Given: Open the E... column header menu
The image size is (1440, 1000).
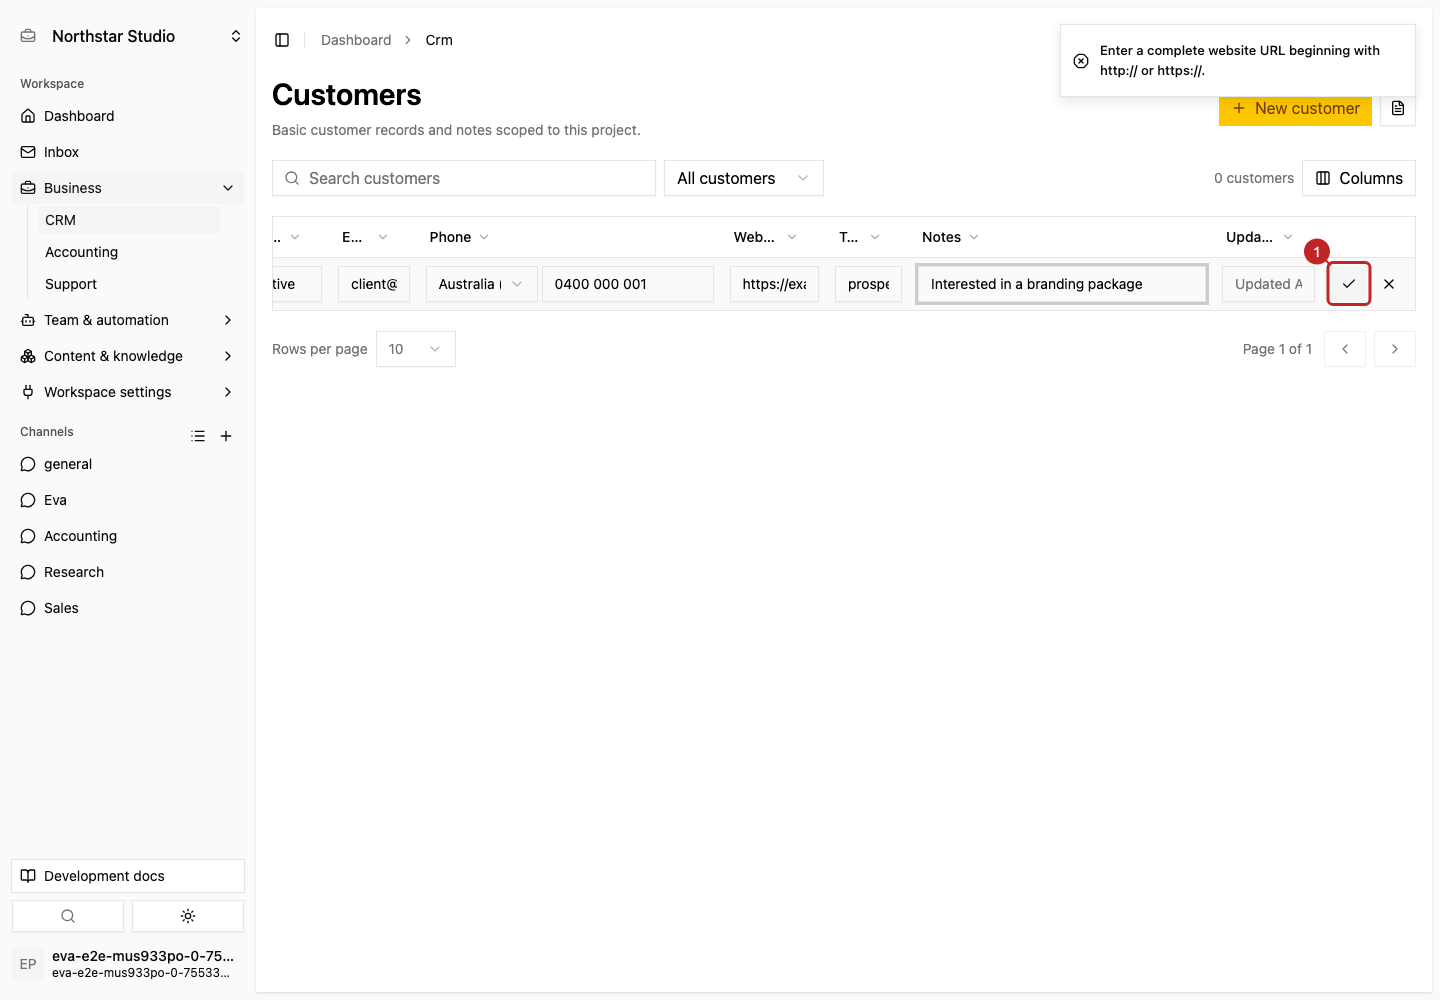Looking at the screenshot, I should click(x=364, y=237).
